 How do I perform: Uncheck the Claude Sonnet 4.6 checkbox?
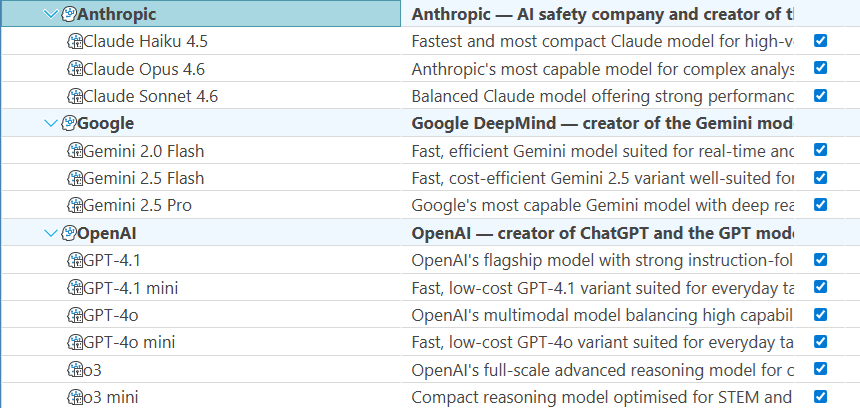[x=821, y=95]
